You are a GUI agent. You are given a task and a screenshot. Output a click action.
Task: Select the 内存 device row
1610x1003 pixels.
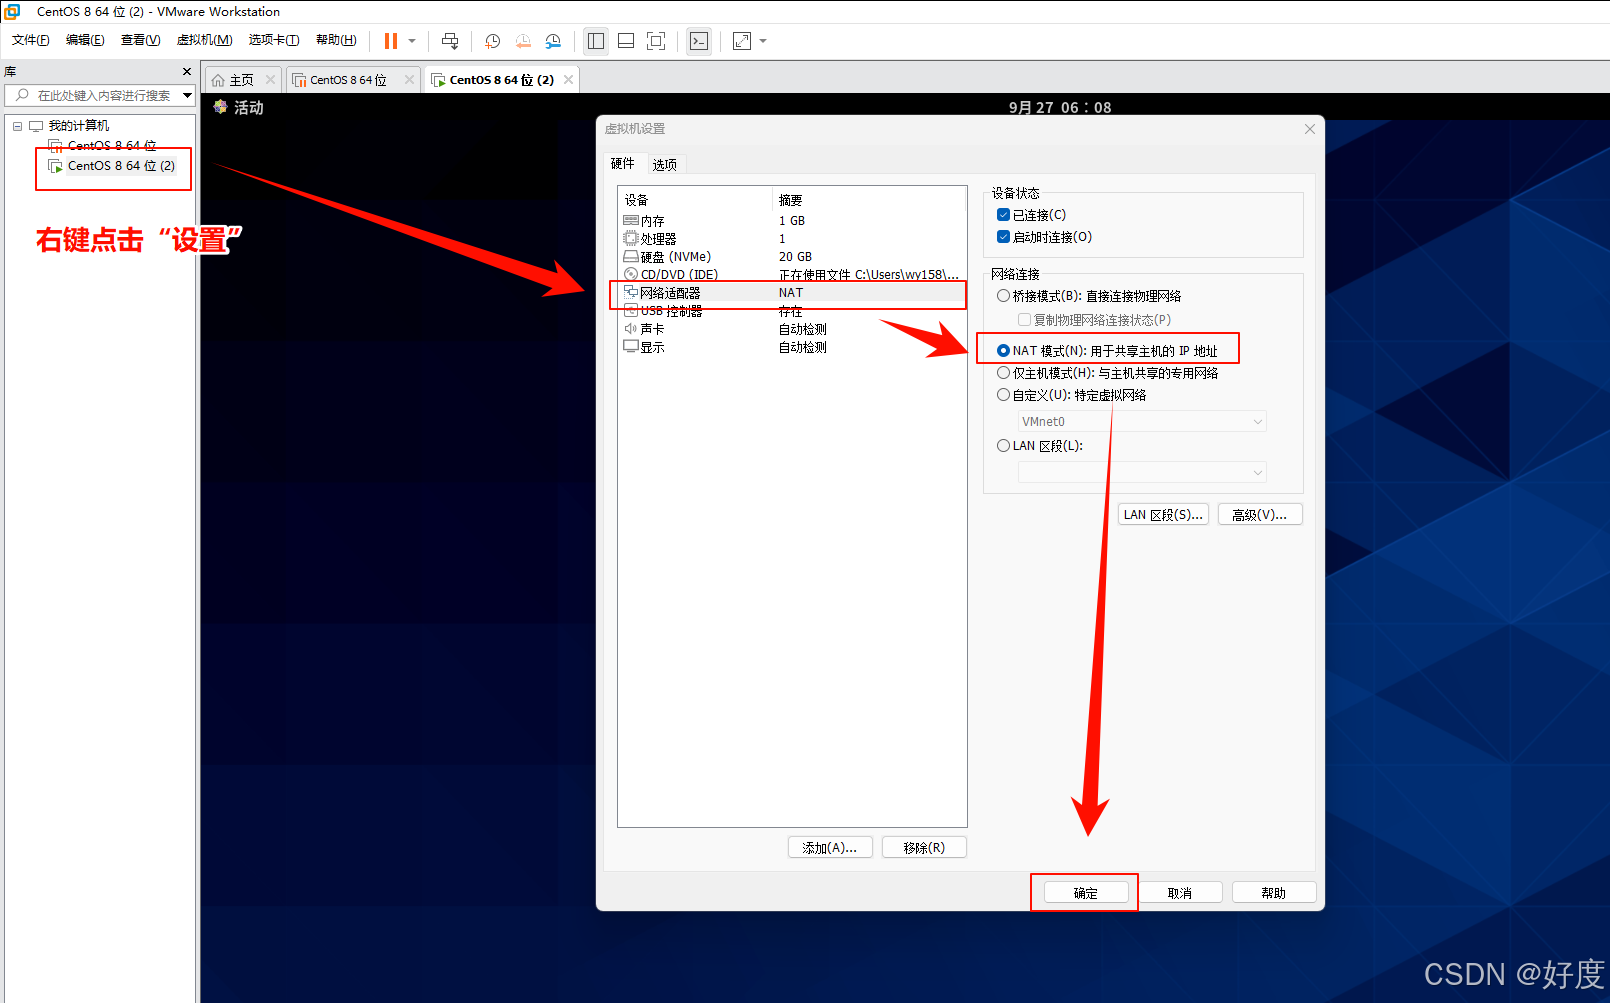(792, 220)
